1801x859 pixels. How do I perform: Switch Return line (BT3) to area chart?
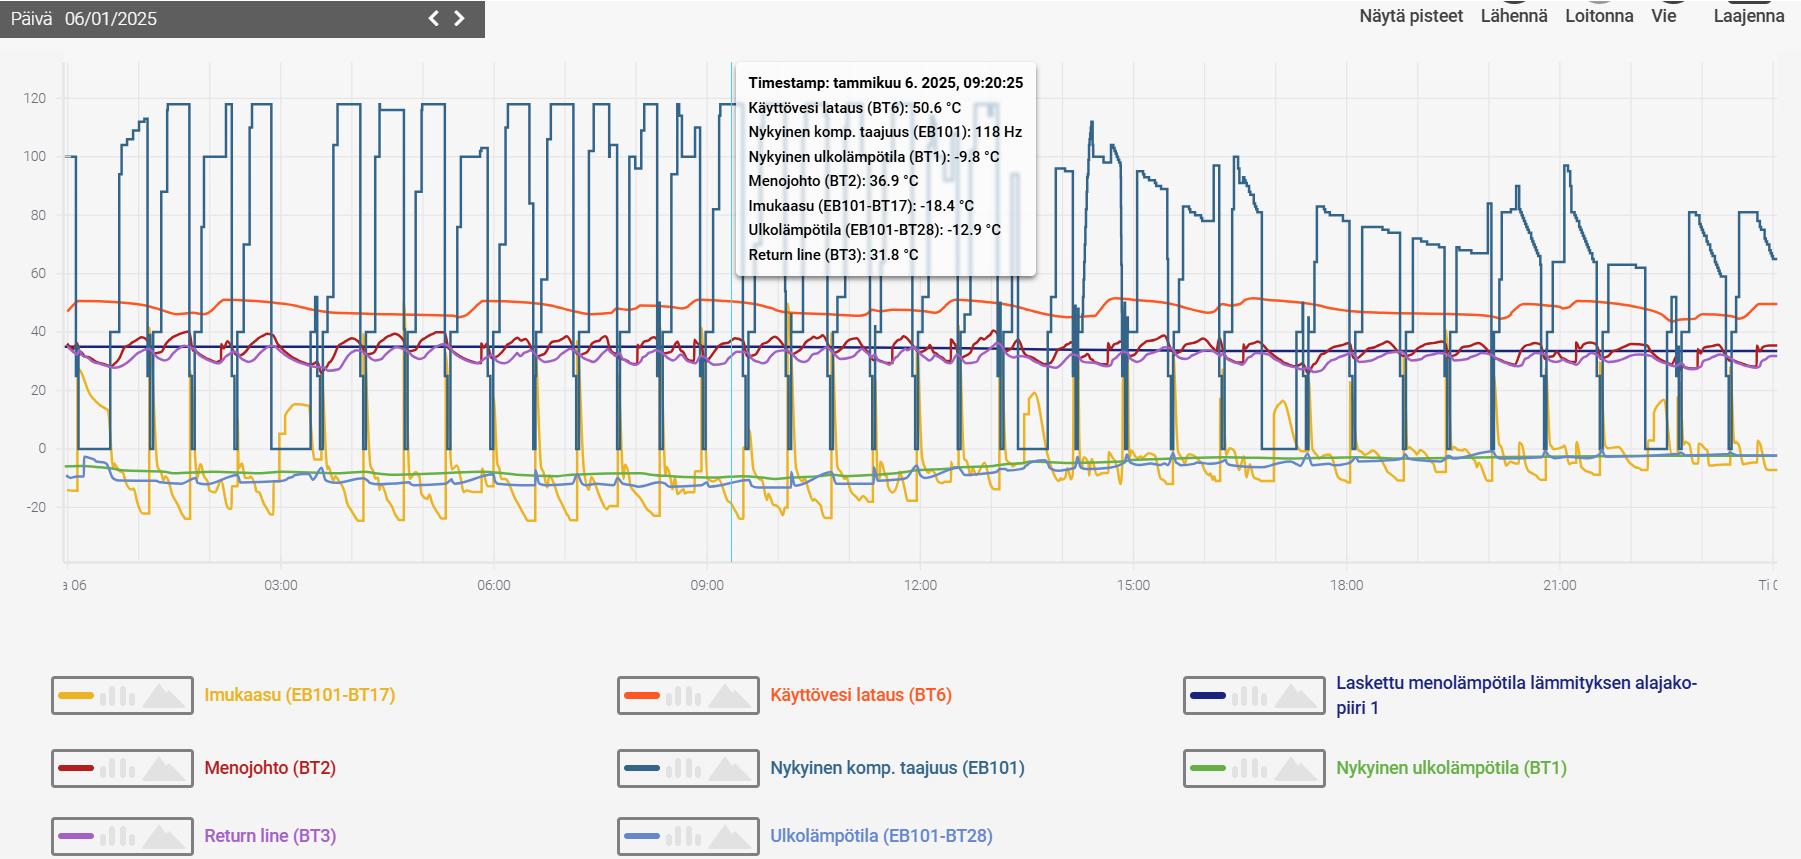[x=164, y=836]
